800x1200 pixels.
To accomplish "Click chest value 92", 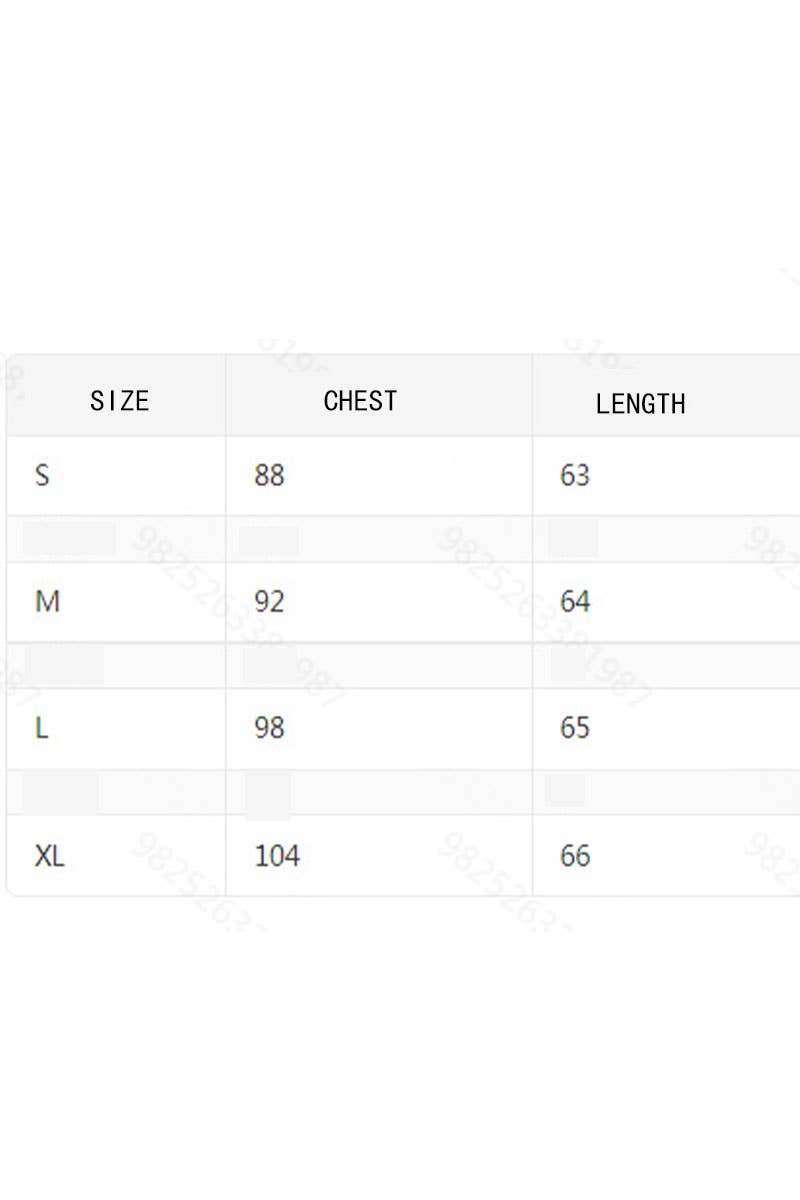I will click(x=269, y=602).
